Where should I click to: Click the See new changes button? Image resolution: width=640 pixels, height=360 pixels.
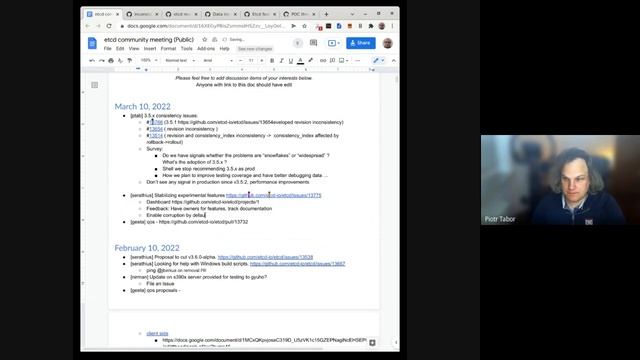coord(255,49)
